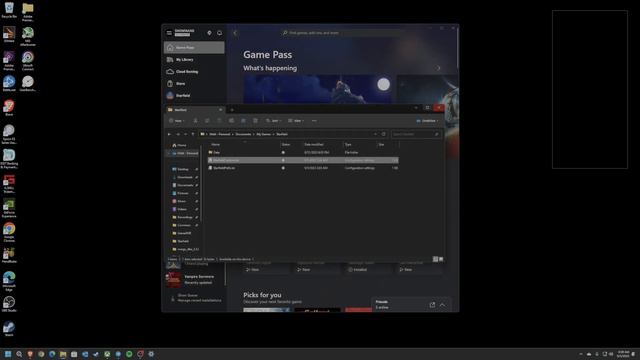Click the Cut icon in File Explorer toolbar
Image resolution: width=640 pixels, height=360 pixels.
point(196,121)
